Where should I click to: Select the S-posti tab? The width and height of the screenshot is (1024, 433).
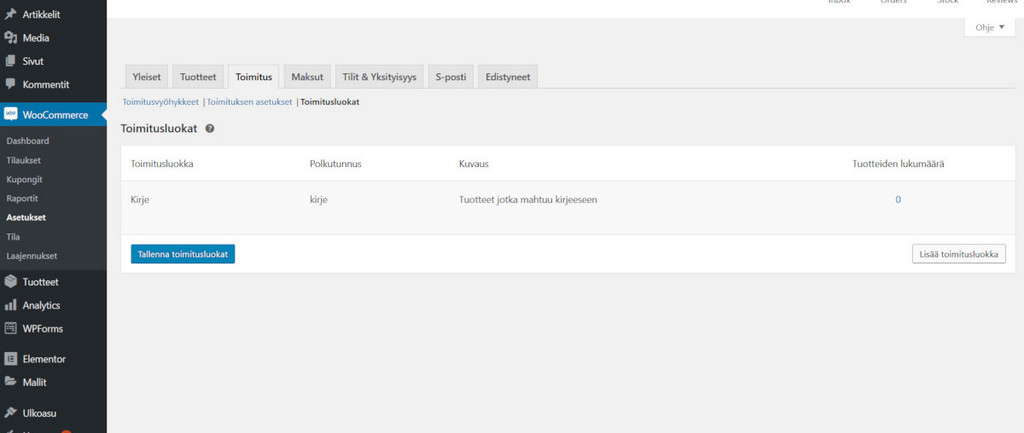[x=452, y=77]
